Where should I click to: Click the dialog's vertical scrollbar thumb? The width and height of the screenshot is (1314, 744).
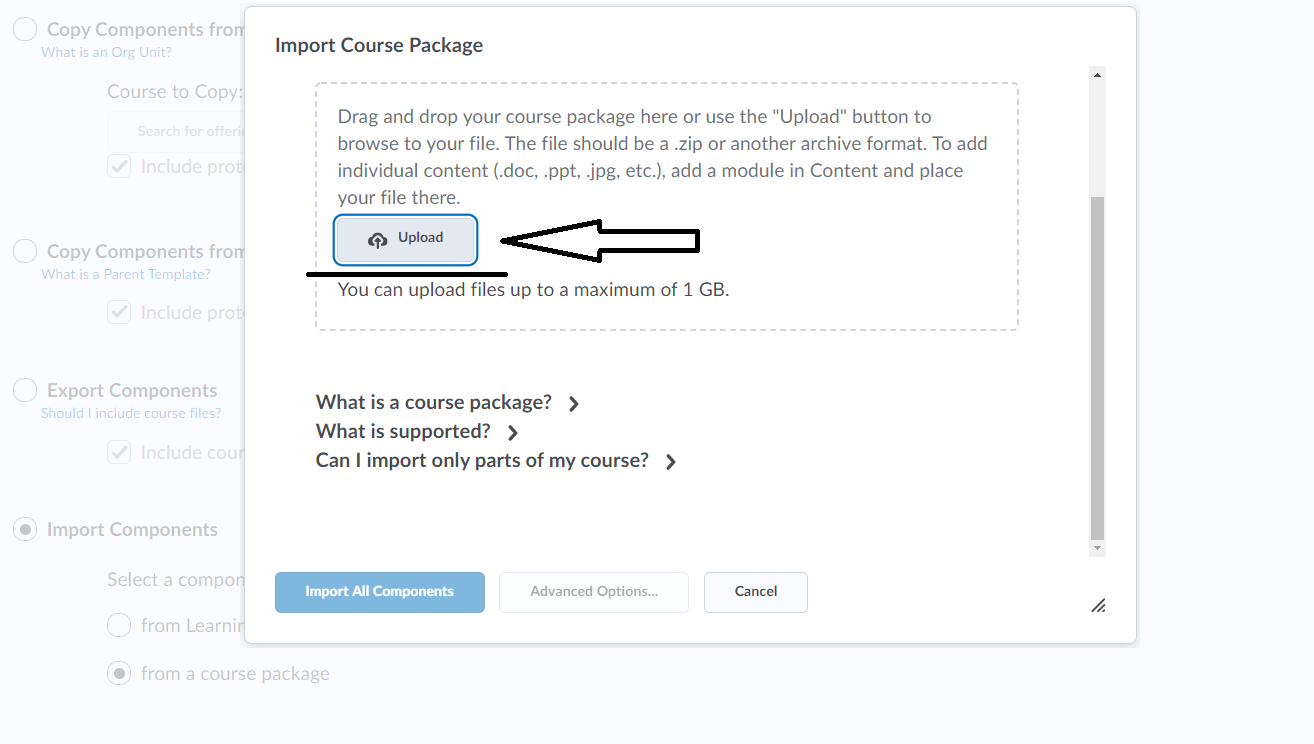(x=1097, y=368)
